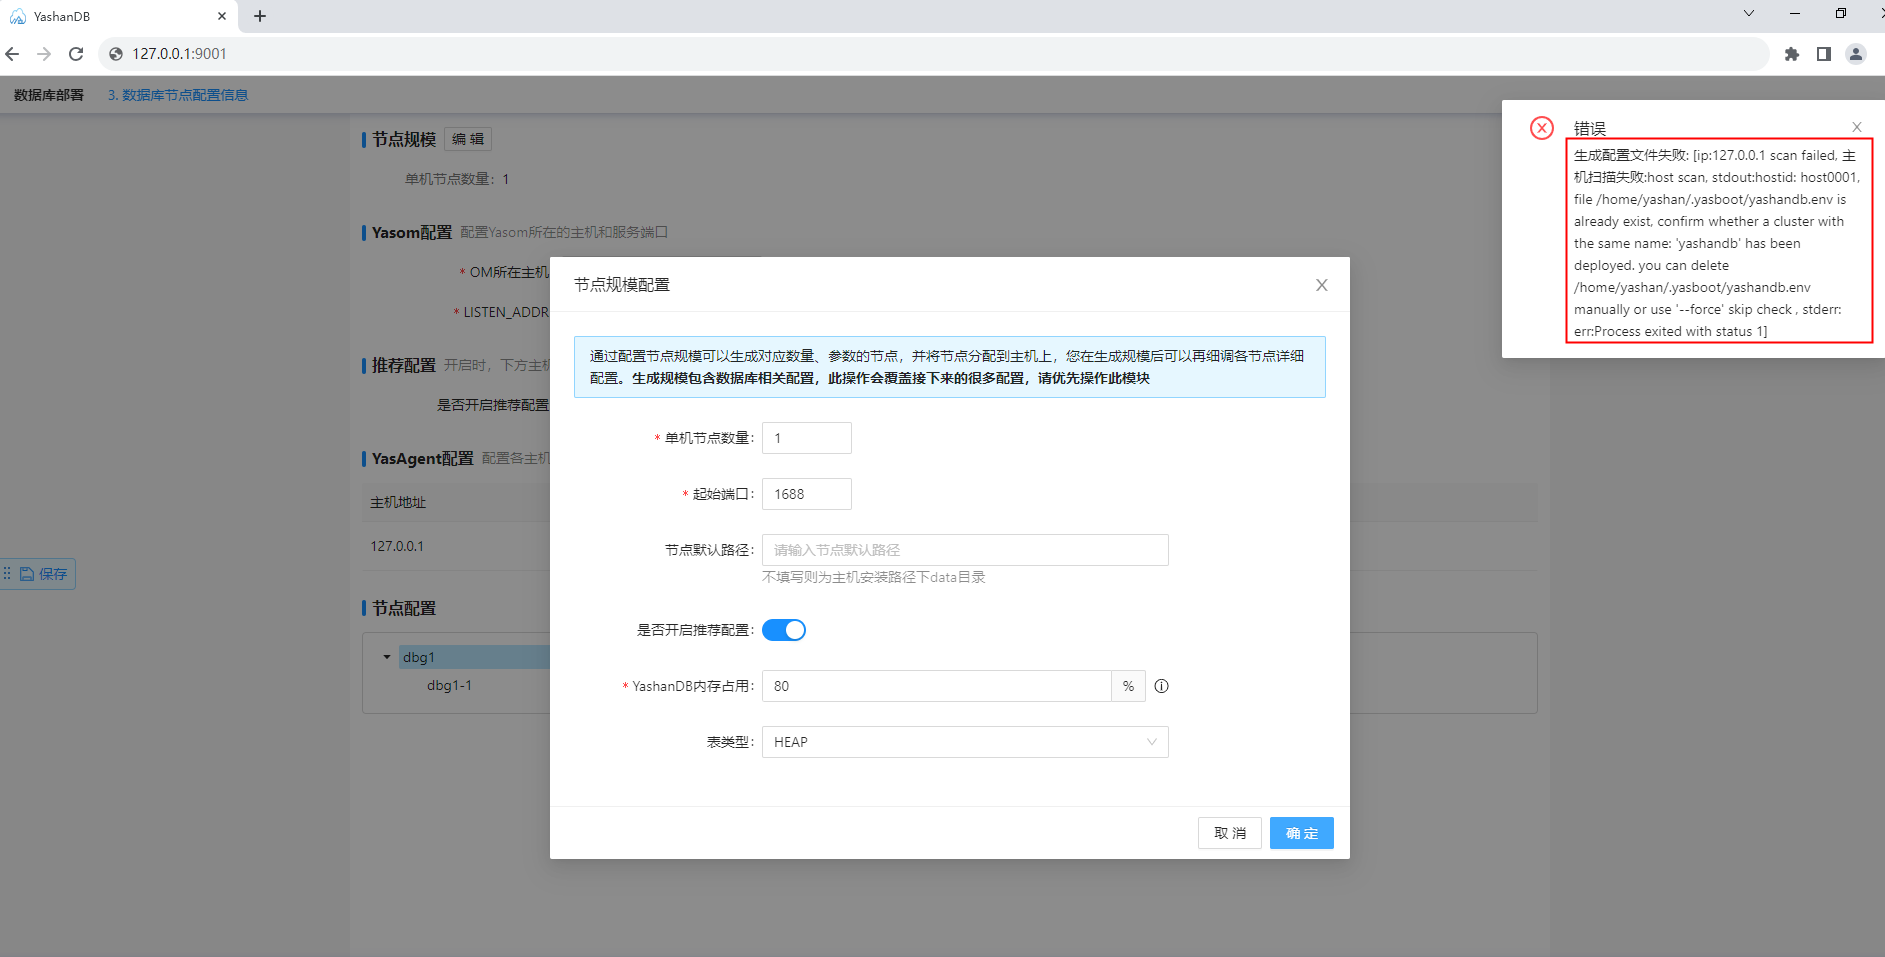Click the 127.0.0.1 host table cell
1885x957 pixels.
point(397,546)
